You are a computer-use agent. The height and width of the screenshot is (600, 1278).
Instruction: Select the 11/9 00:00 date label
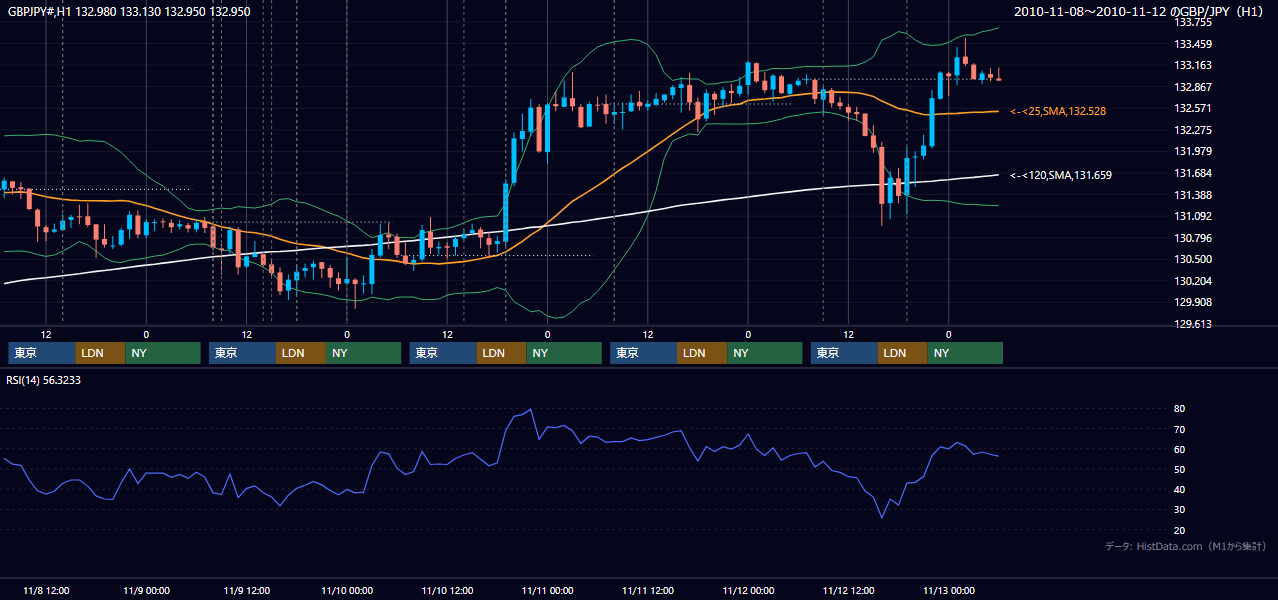(146, 590)
